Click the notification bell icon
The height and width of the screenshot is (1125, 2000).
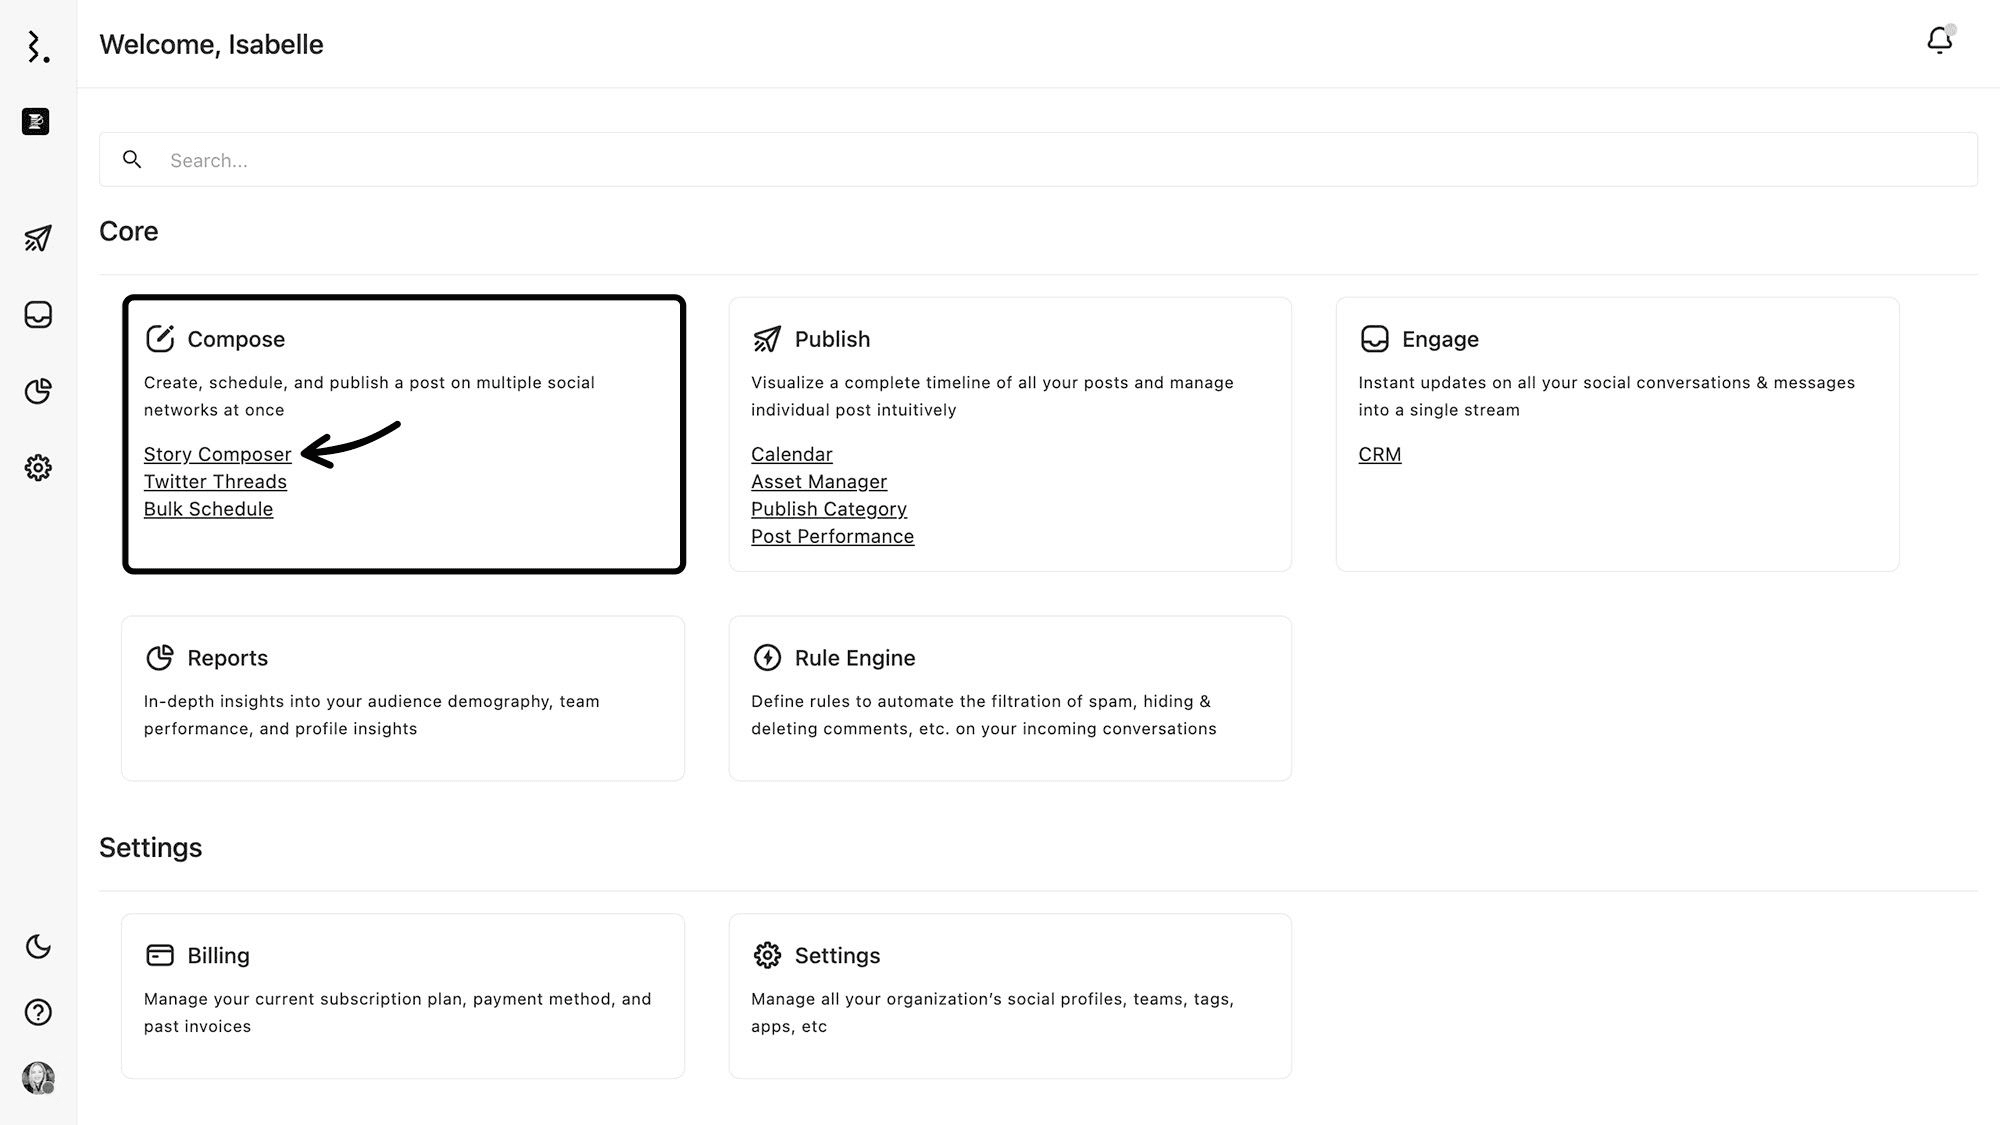pos(1939,40)
